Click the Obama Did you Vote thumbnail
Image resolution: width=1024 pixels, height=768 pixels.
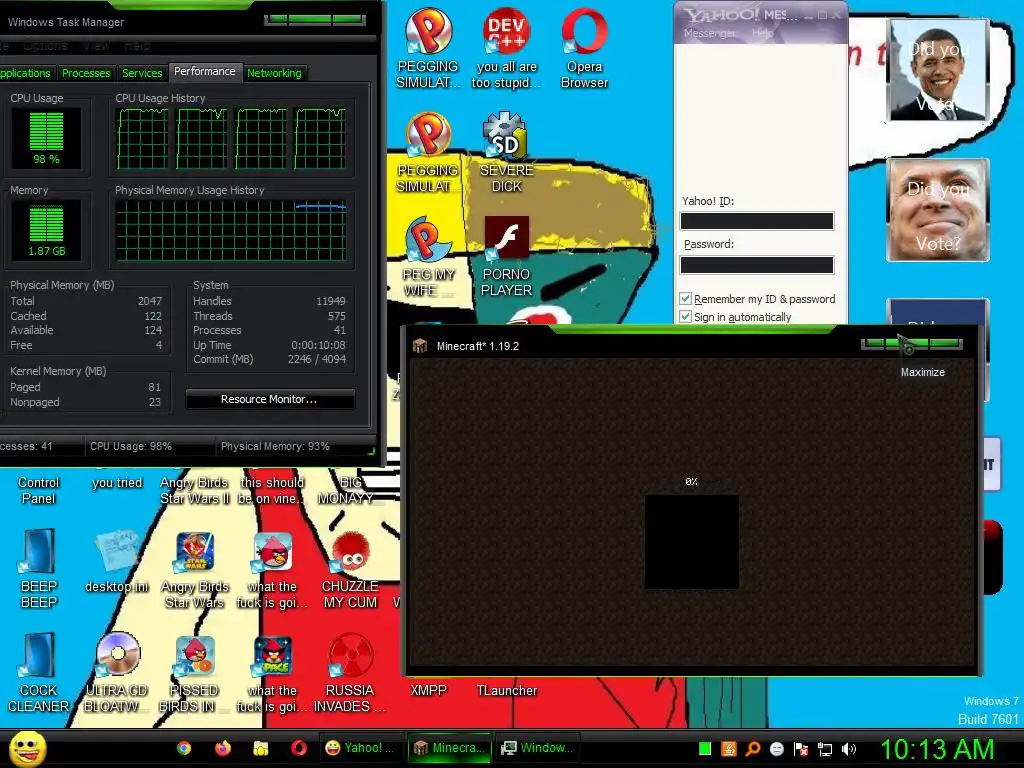tap(938, 70)
